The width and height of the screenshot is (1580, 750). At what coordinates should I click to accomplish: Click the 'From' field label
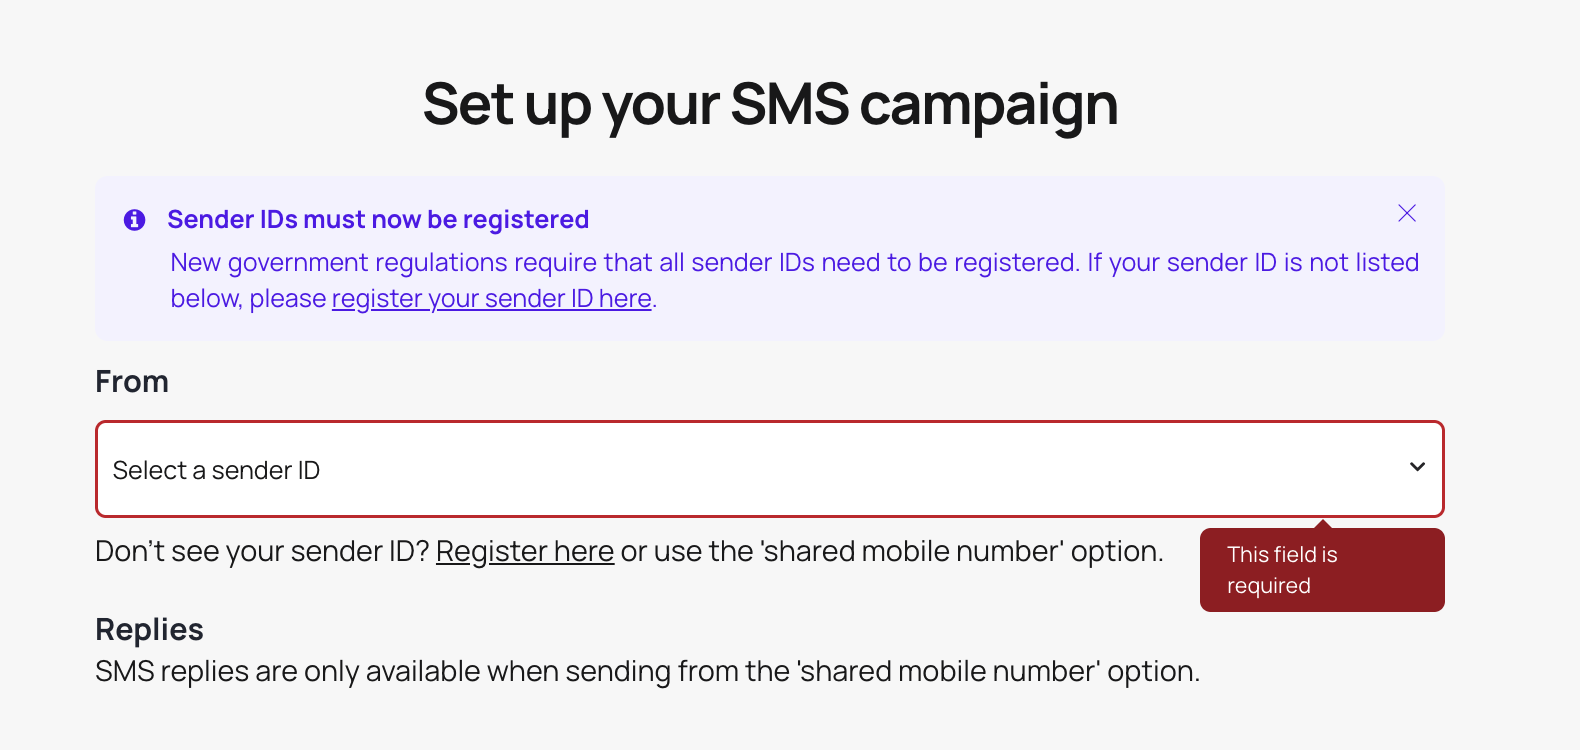[x=132, y=382]
